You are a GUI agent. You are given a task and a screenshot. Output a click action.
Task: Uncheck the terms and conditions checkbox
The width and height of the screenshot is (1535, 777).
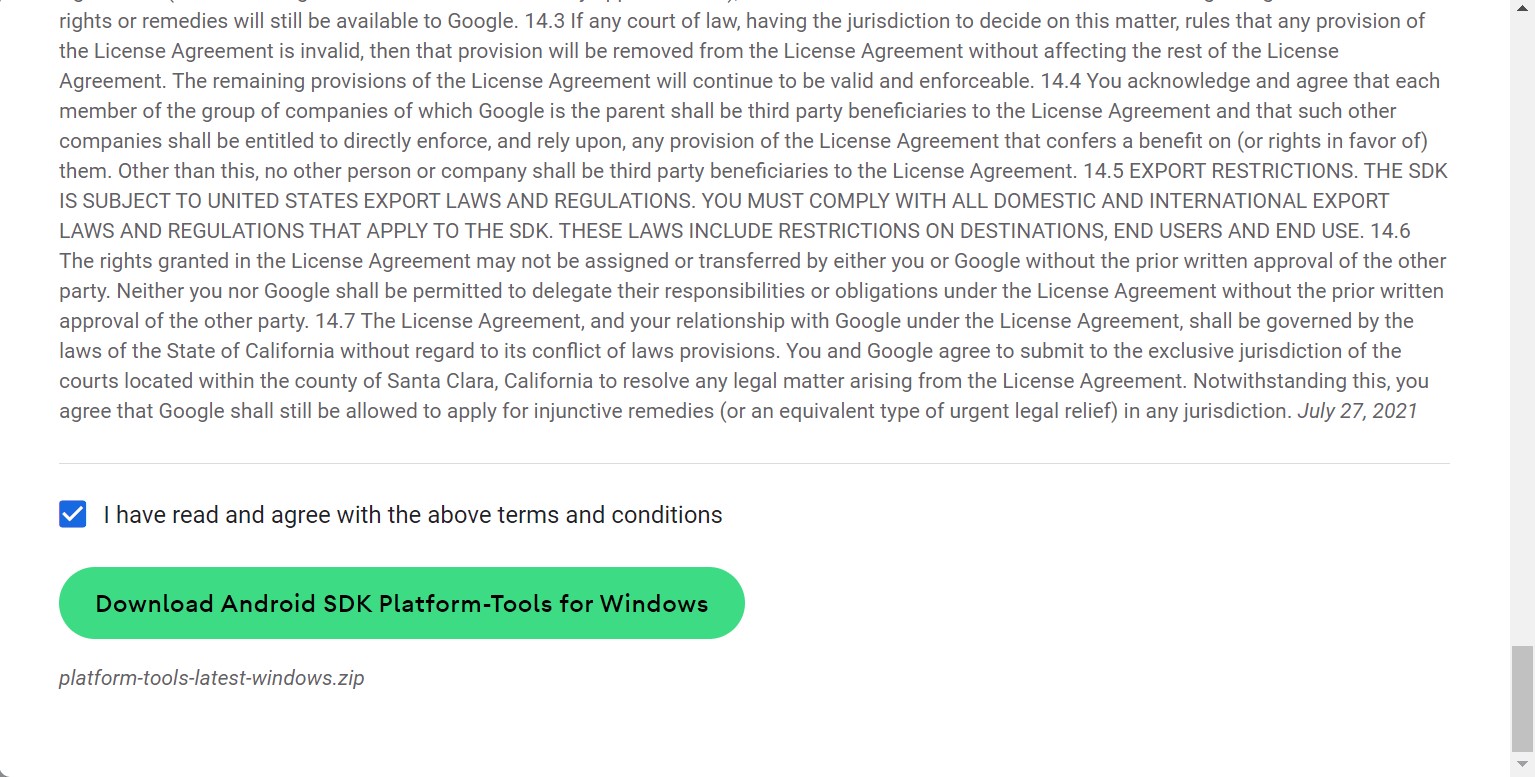73,515
